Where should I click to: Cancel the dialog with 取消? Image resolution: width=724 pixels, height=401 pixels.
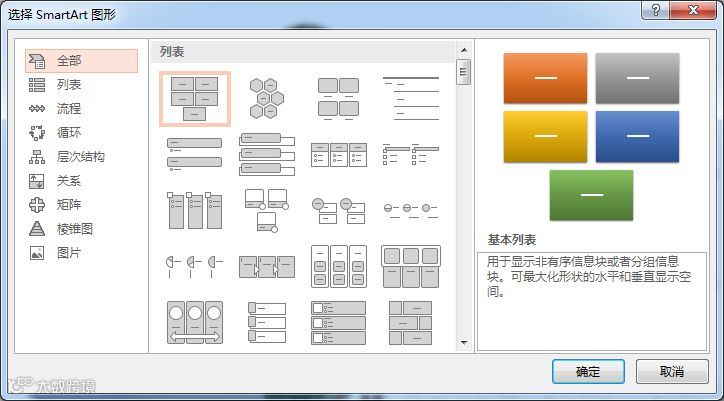click(672, 372)
